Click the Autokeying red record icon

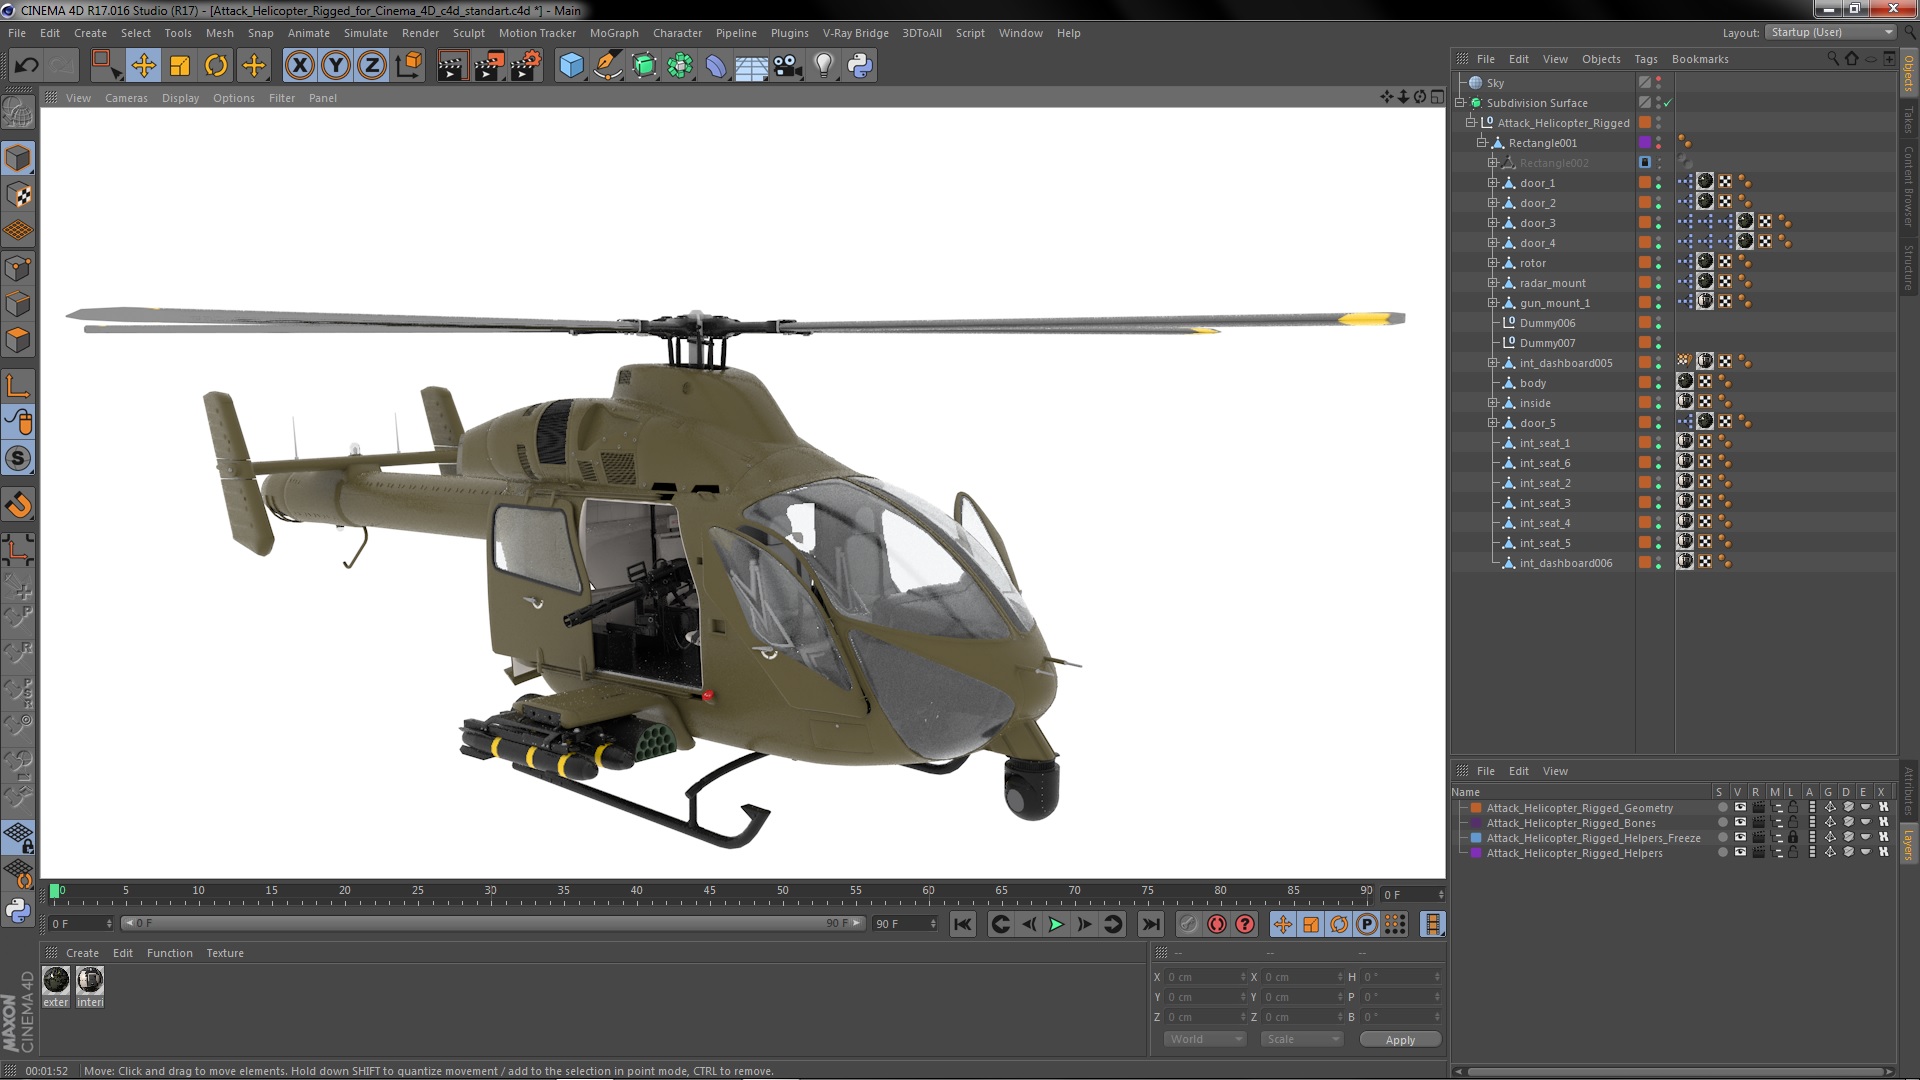point(1216,924)
